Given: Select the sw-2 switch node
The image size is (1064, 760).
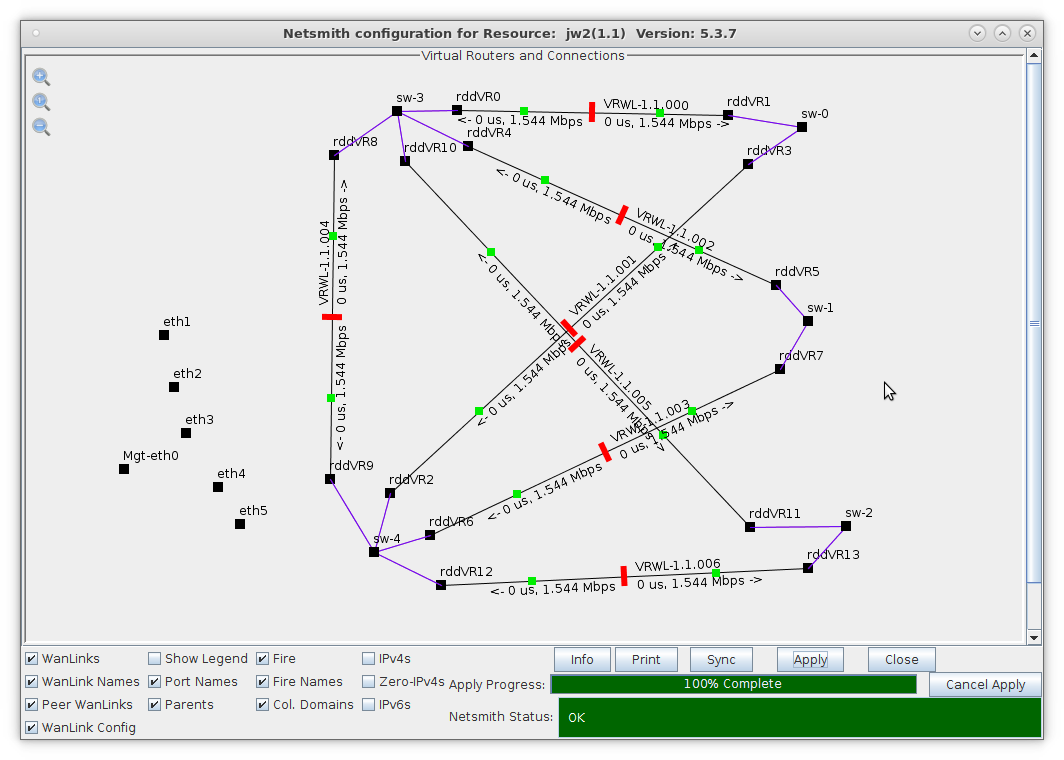Looking at the screenshot, I should (846, 526).
